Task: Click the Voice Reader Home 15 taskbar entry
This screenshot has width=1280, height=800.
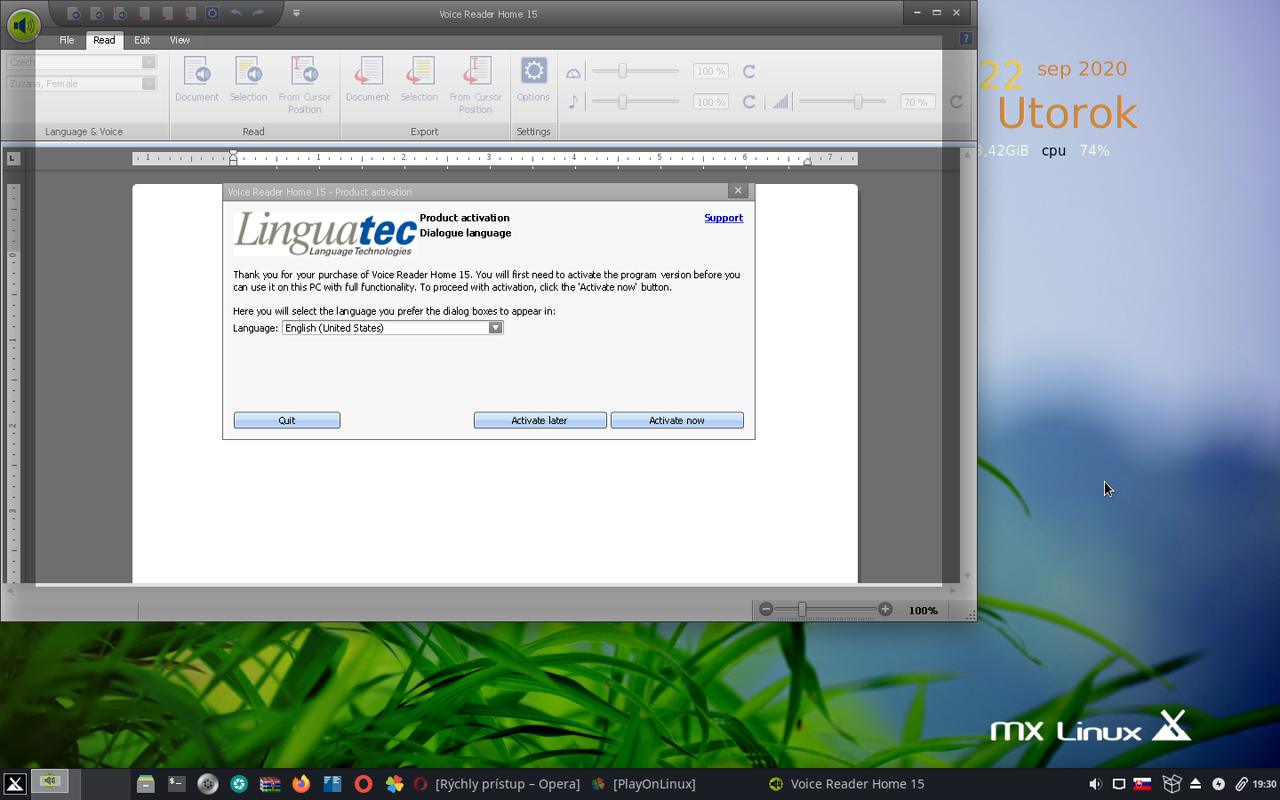Action: (847, 784)
